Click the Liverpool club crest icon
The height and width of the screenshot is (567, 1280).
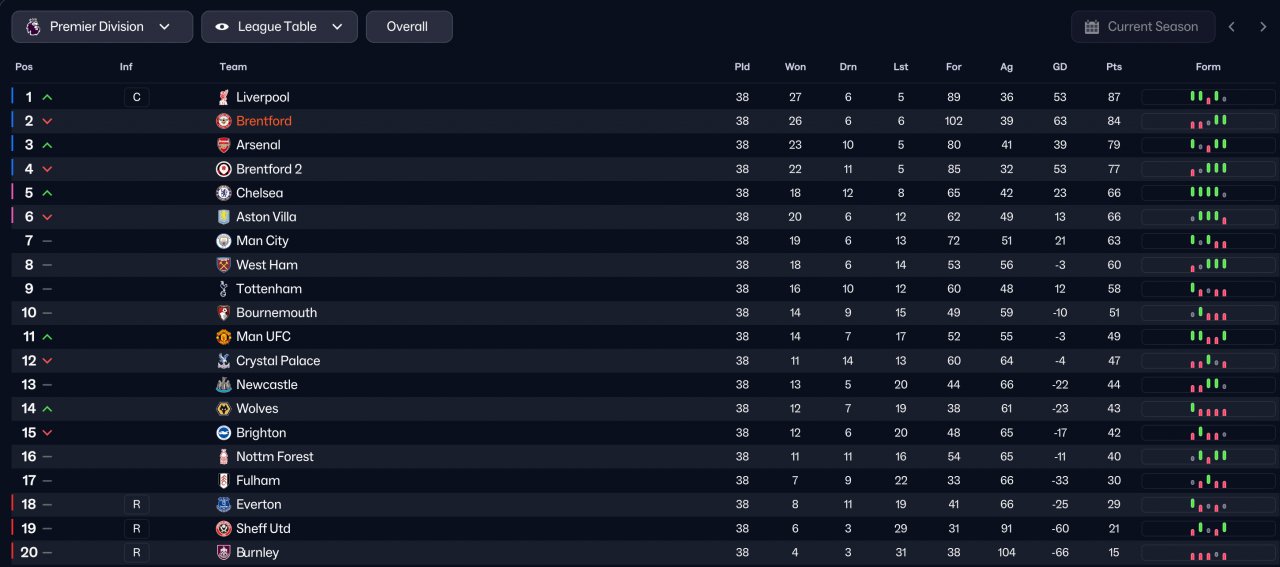pos(224,97)
